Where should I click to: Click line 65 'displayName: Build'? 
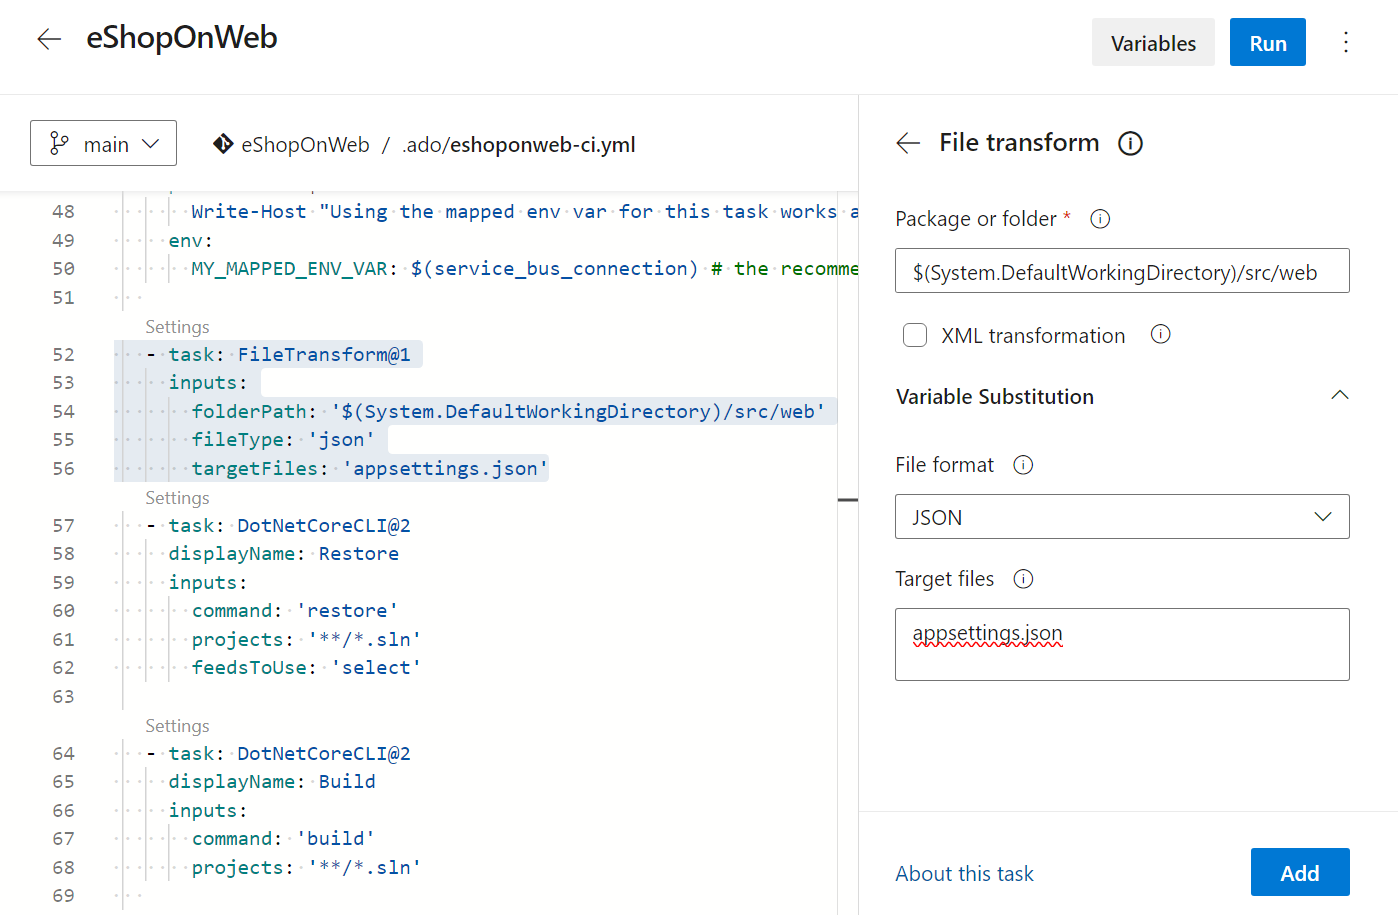[x=272, y=781]
